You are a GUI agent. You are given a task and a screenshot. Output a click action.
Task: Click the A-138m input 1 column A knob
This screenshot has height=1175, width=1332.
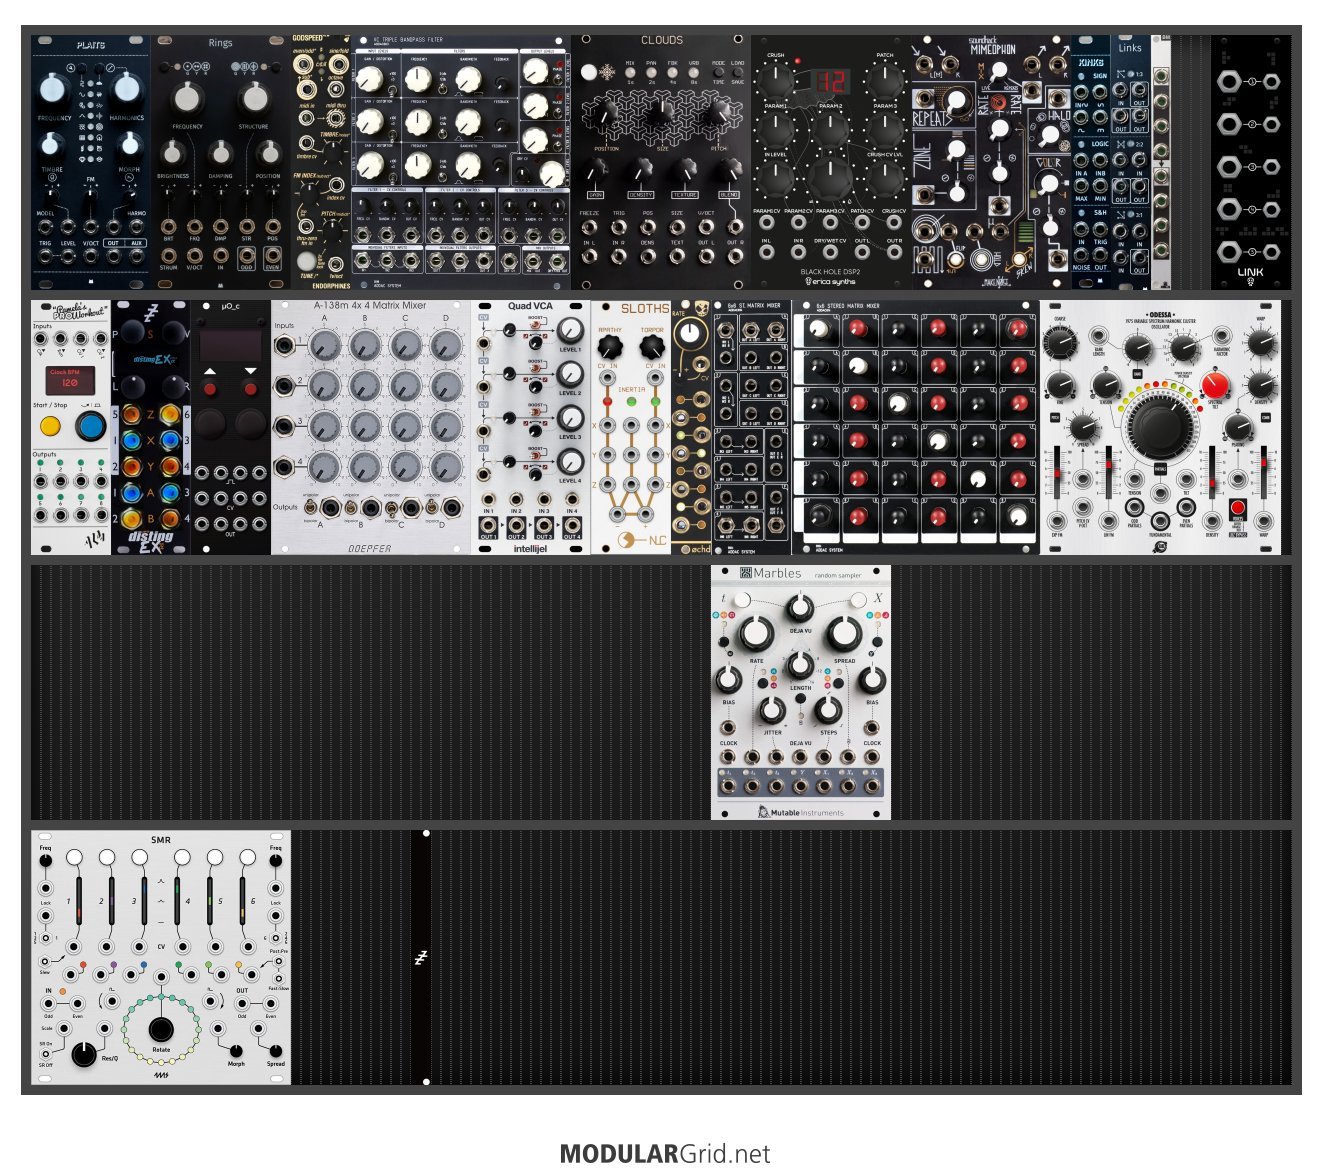click(x=325, y=346)
